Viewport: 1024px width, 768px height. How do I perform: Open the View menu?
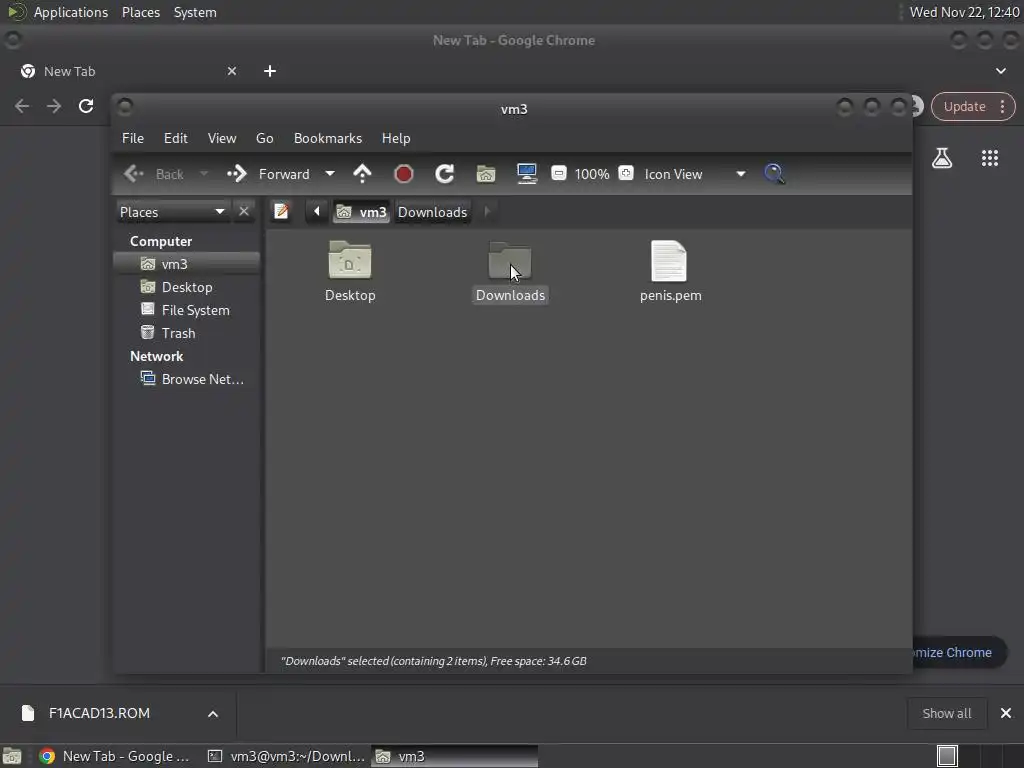pos(222,138)
